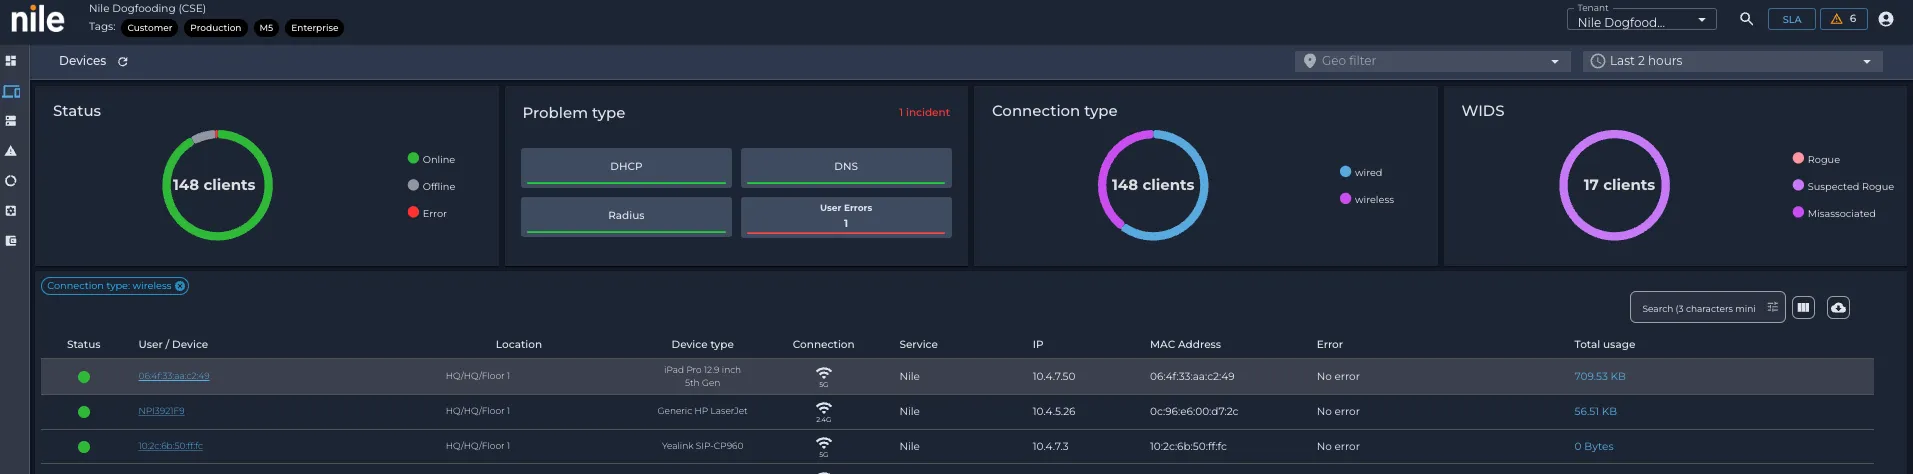Viewport: 1913px width, 474px height.
Task: Open device link 06:4f:33:aa:c2:49
Action: coord(174,376)
